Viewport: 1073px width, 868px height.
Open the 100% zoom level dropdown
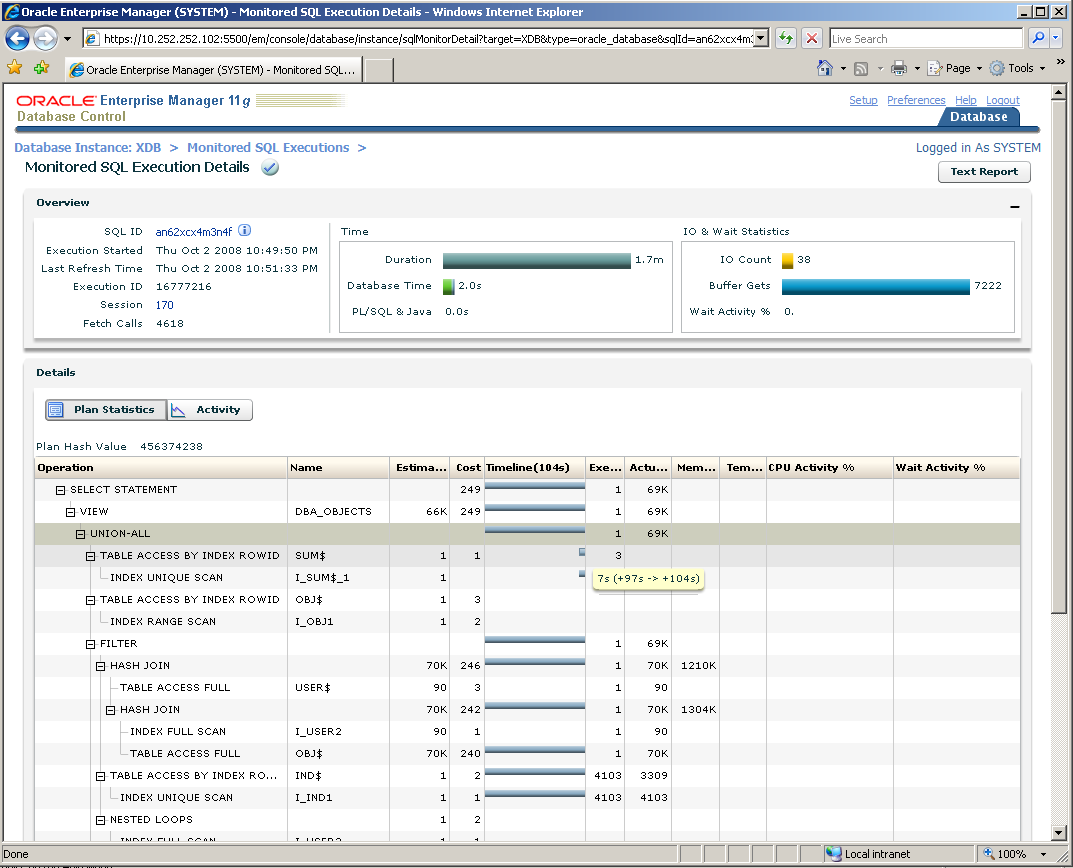pyautogui.click(x=1044, y=854)
